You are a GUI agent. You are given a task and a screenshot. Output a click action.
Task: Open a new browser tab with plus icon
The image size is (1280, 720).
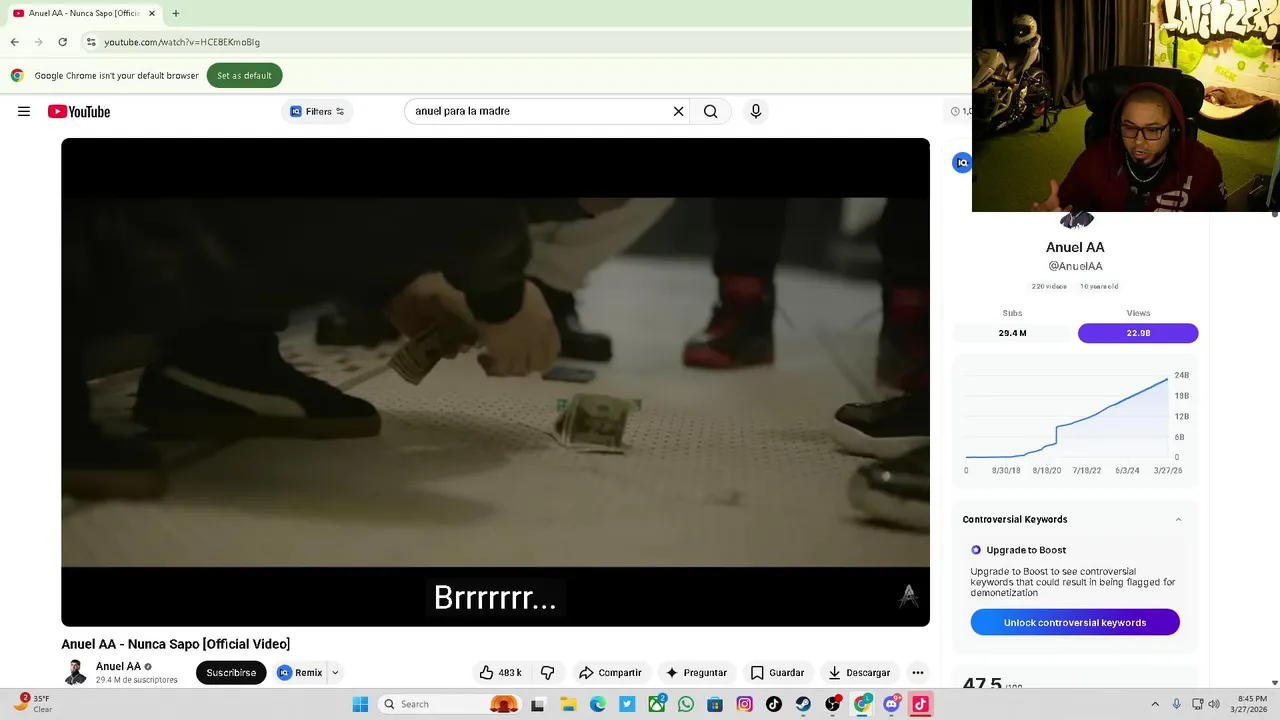tap(176, 13)
